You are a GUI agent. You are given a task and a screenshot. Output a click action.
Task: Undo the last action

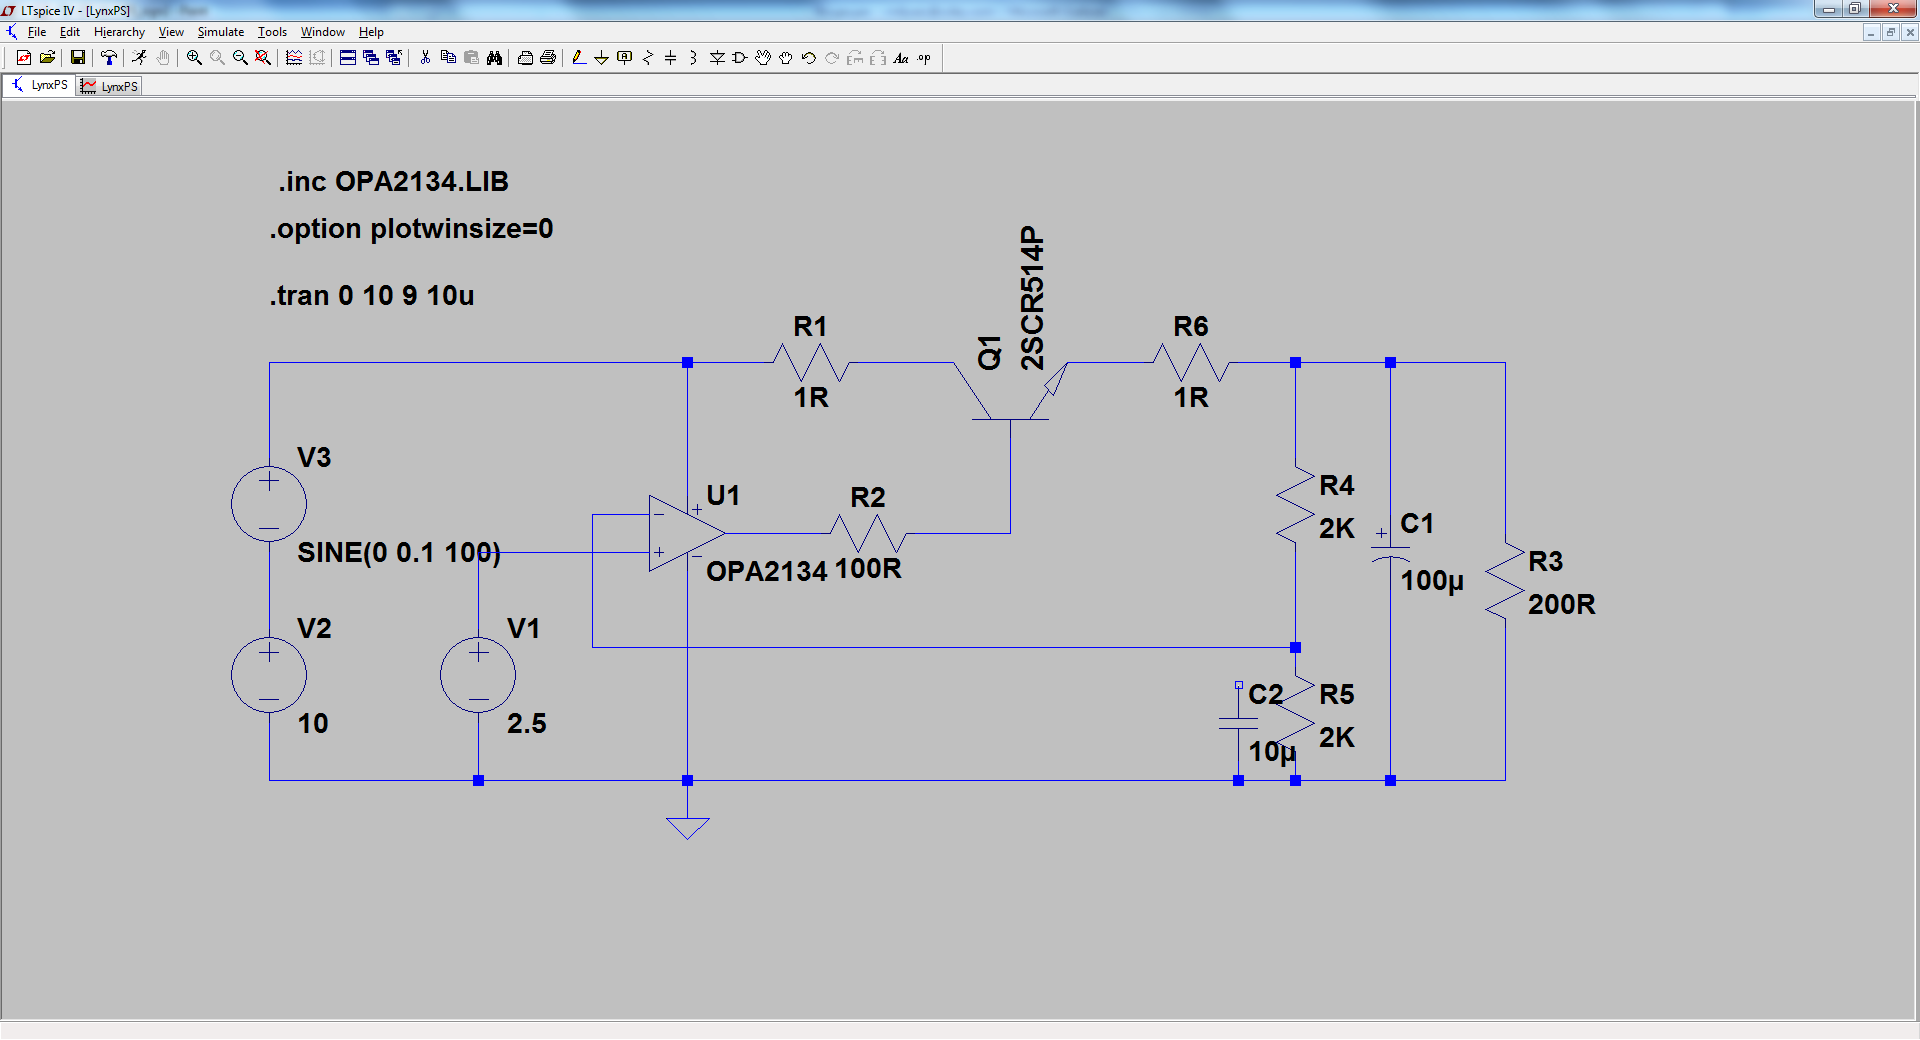coord(809,58)
